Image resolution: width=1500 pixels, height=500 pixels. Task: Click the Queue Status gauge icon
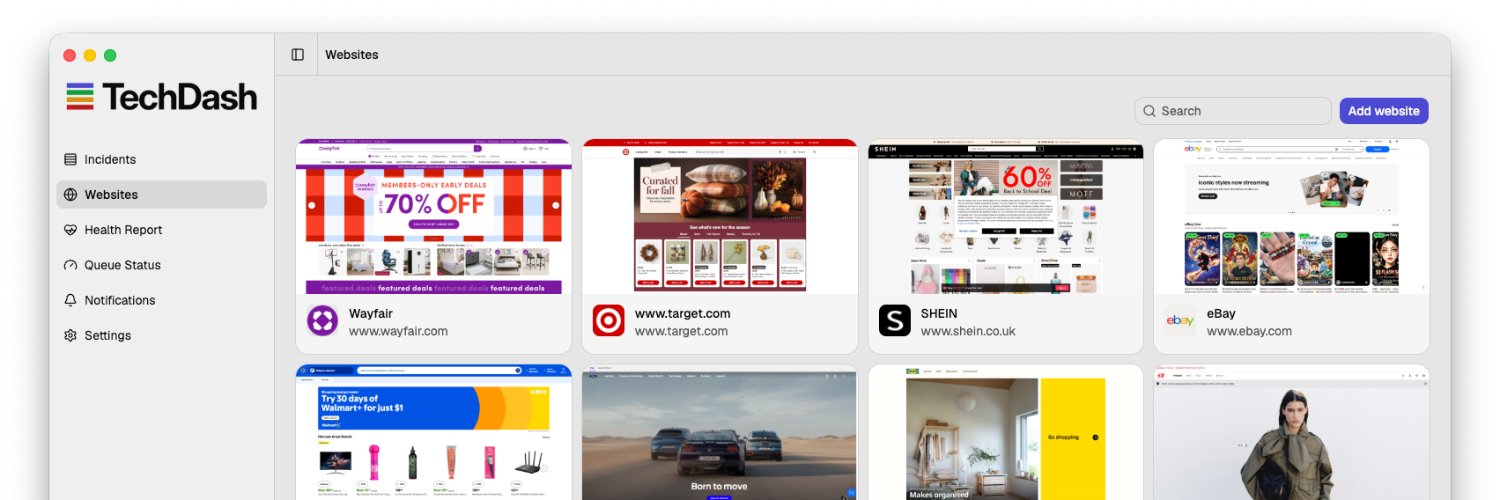[x=70, y=265]
